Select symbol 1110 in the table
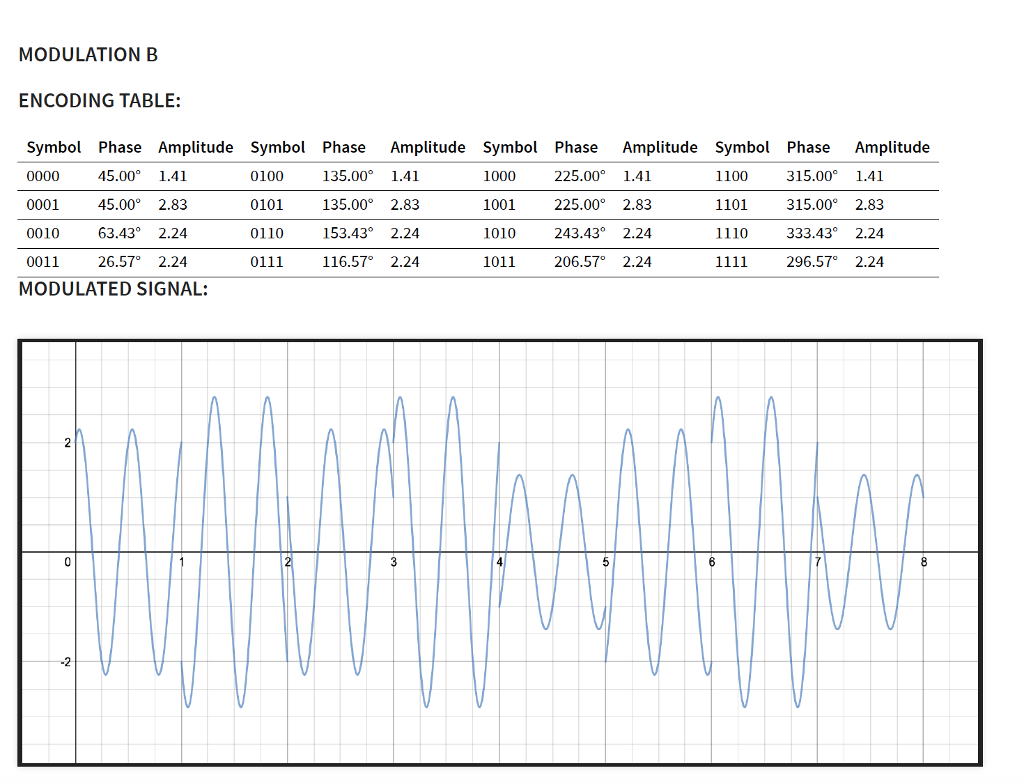 coord(731,233)
